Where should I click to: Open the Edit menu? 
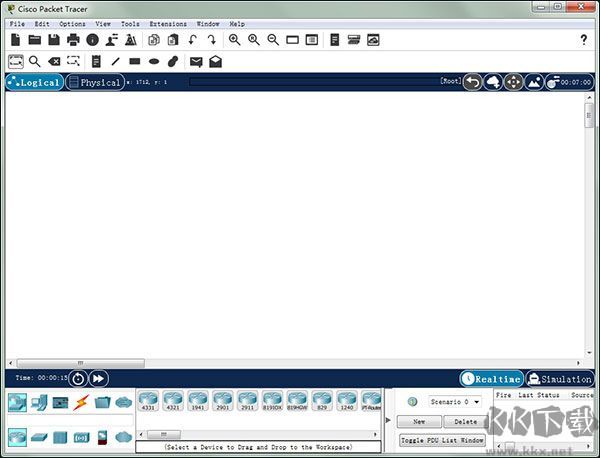point(42,24)
